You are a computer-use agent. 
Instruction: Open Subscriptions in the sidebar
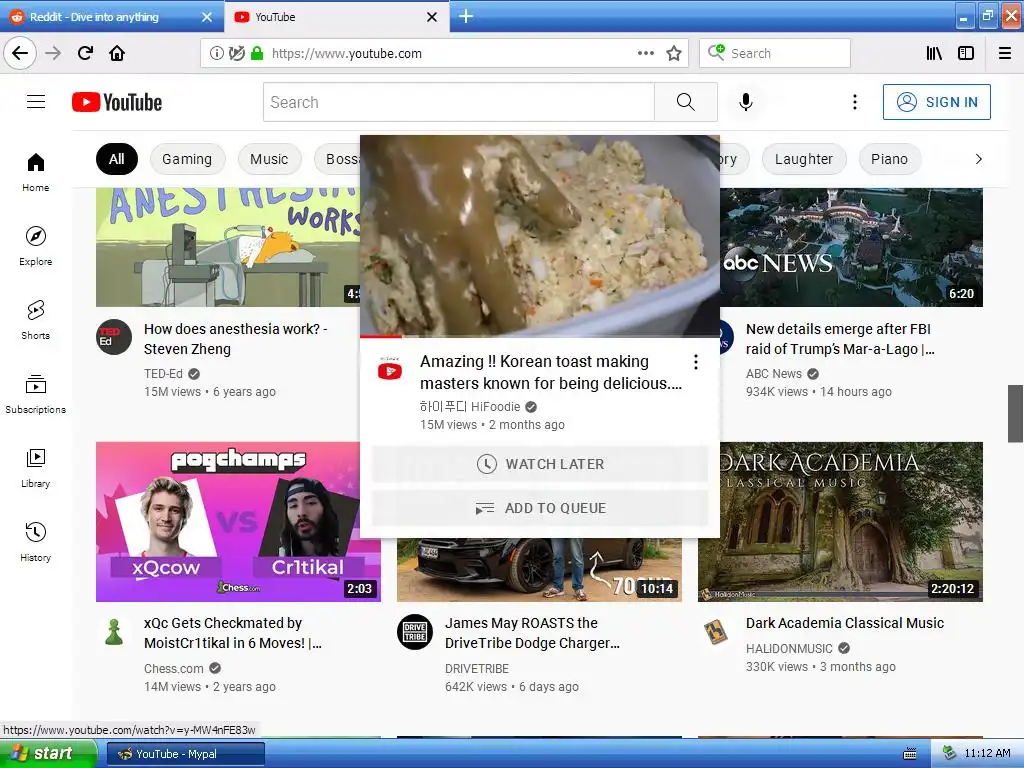pos(35,394)
